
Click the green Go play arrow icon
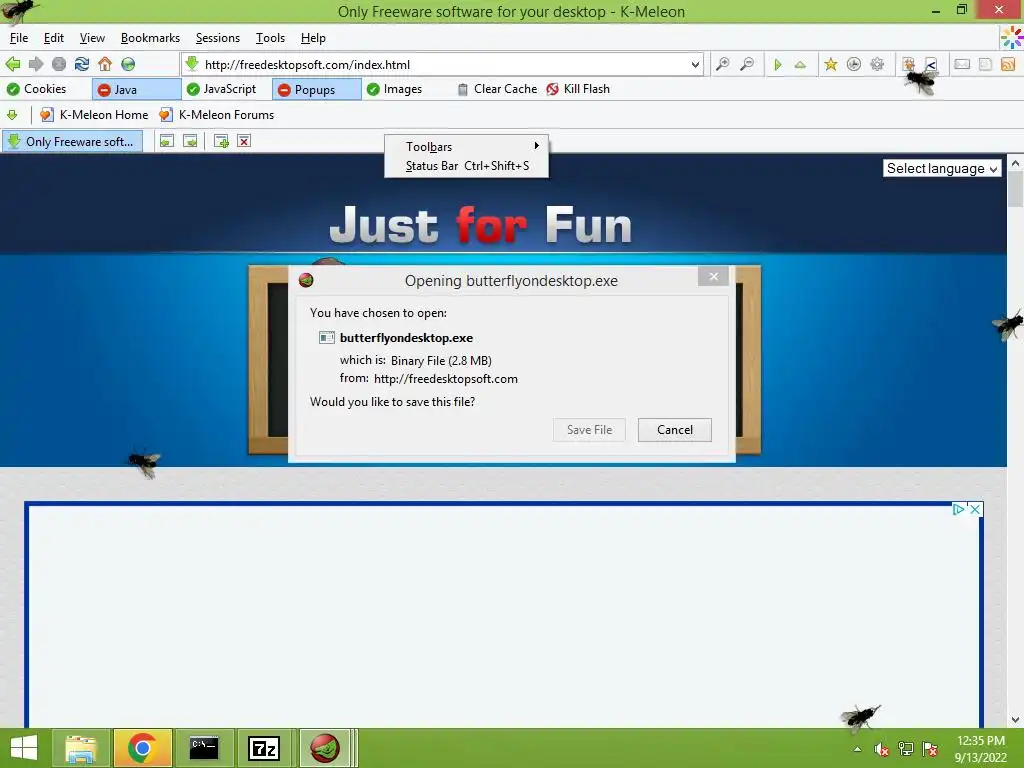point(777,64)
